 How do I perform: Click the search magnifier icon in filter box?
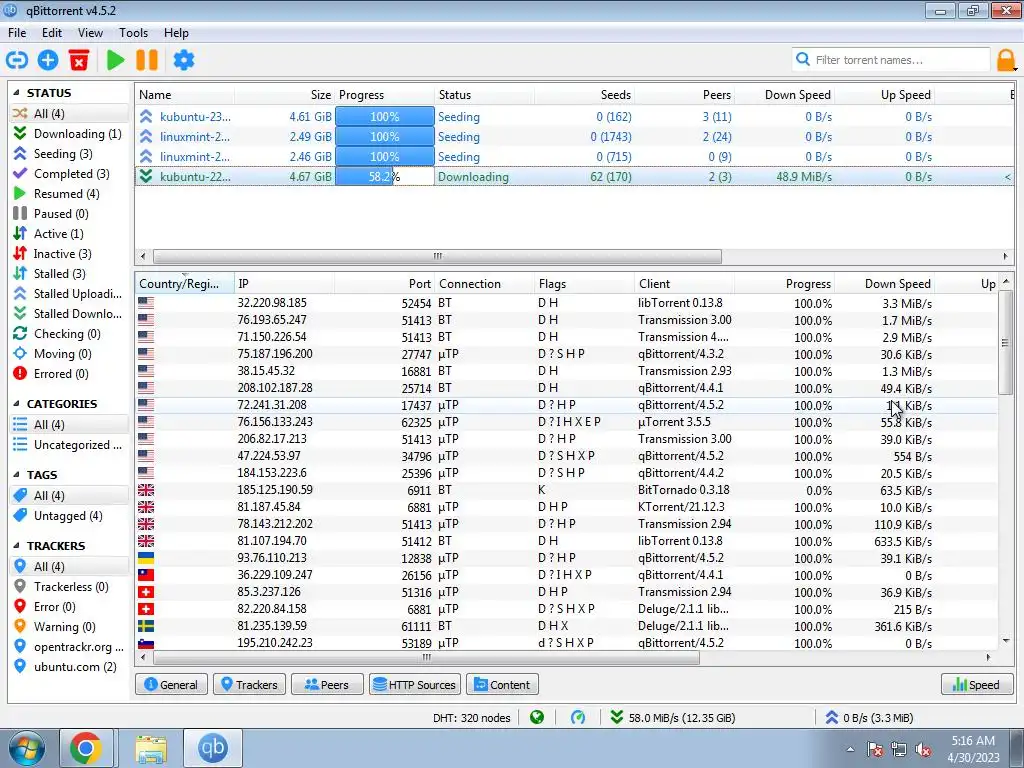click(x=803, y=59)
